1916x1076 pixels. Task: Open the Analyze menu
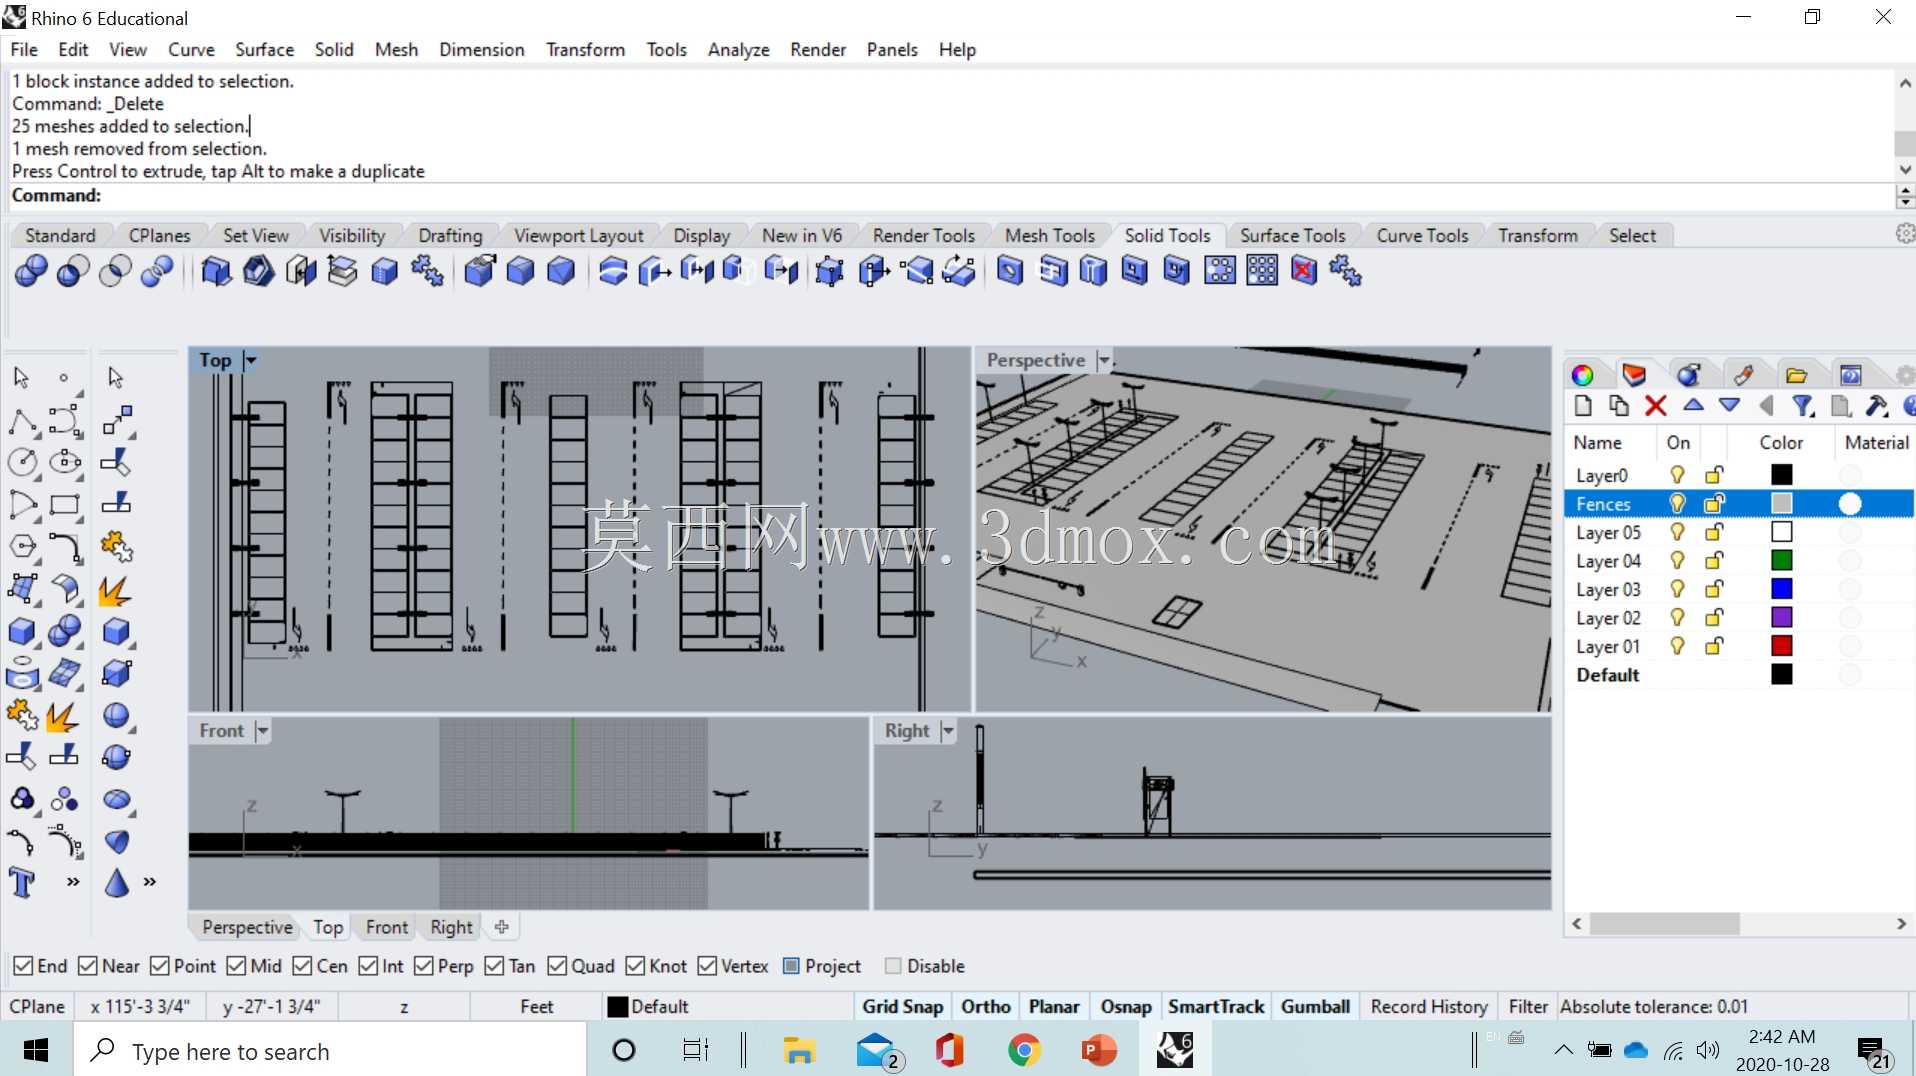click(738, 50)
